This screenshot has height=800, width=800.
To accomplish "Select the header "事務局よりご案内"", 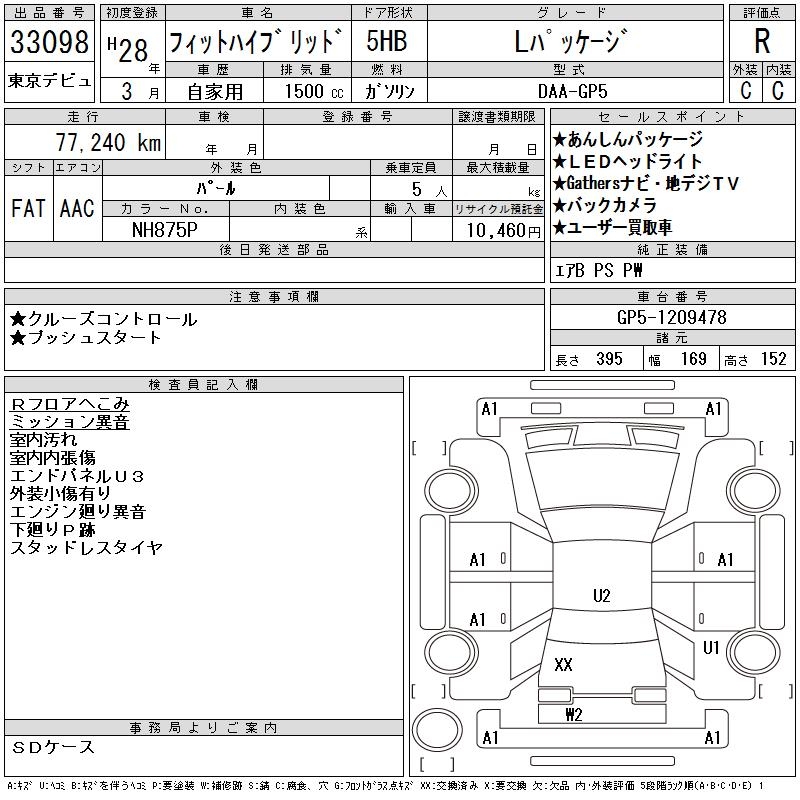I will pos(203,728).
